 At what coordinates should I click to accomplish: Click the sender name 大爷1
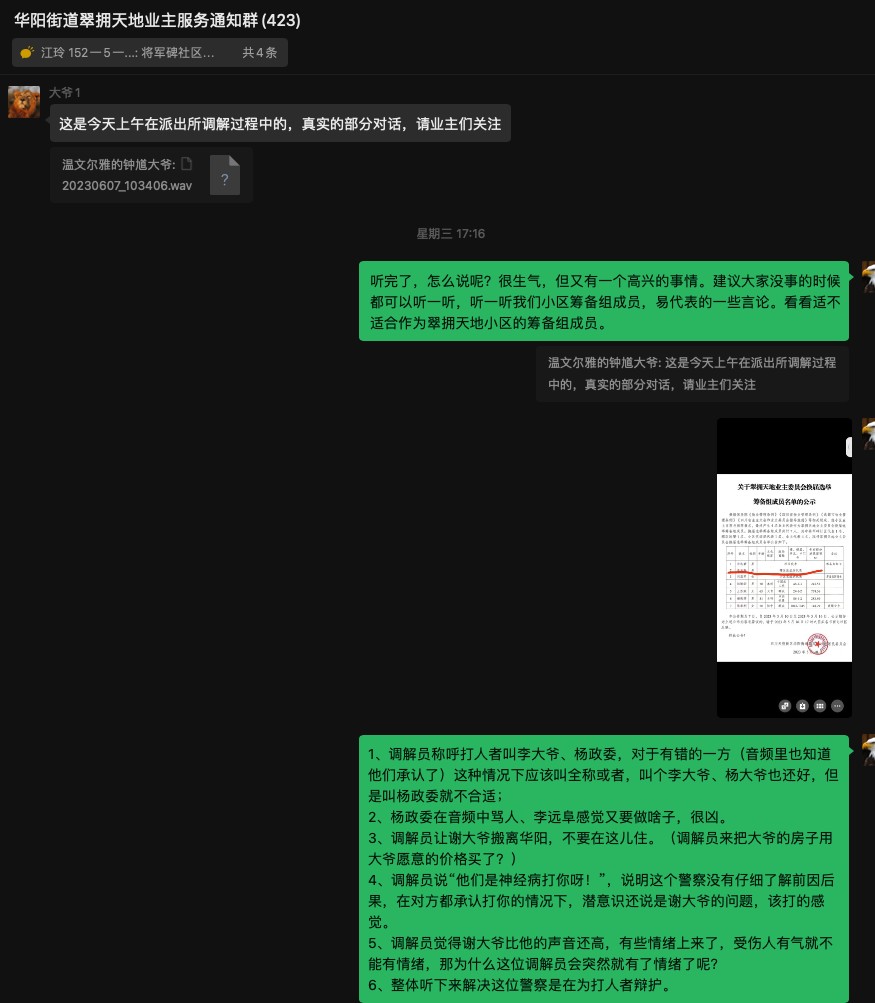pos(65,92)
